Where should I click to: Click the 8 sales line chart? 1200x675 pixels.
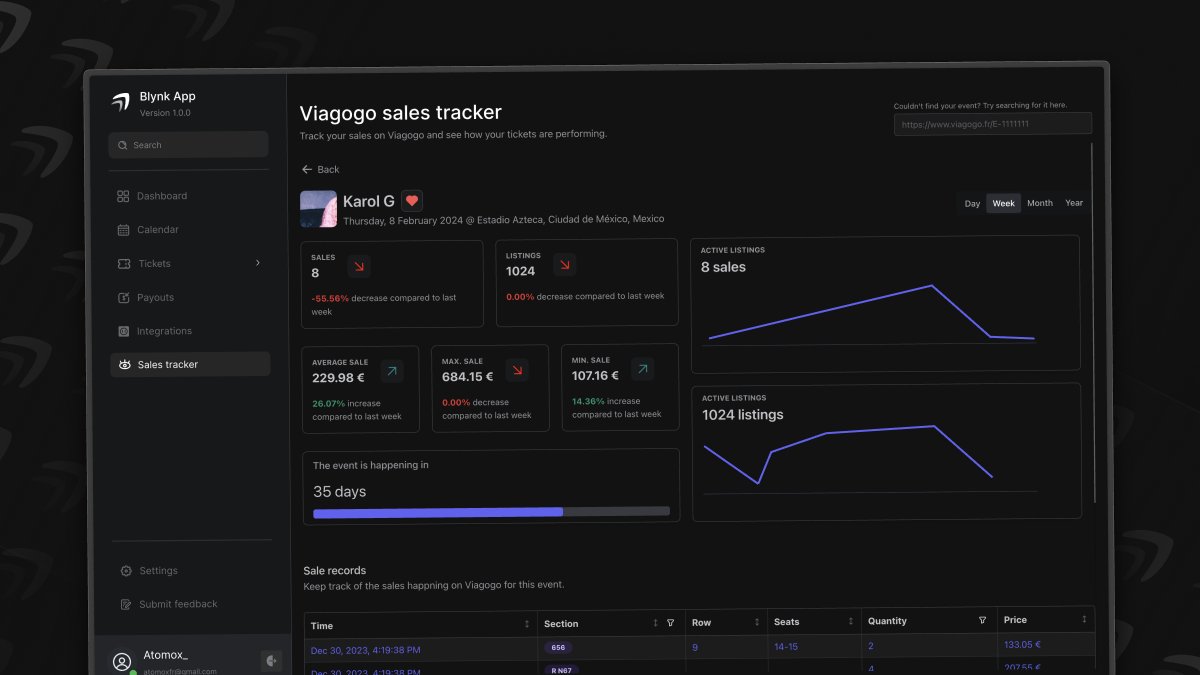coord(871,313)
